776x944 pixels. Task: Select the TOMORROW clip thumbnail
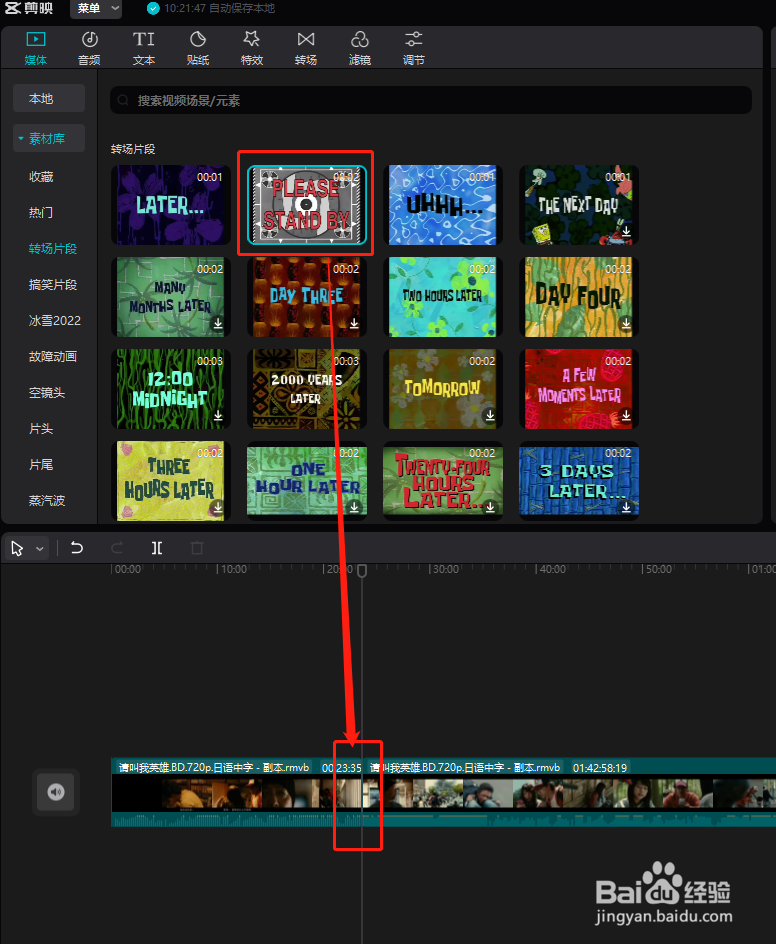point(442,389)
